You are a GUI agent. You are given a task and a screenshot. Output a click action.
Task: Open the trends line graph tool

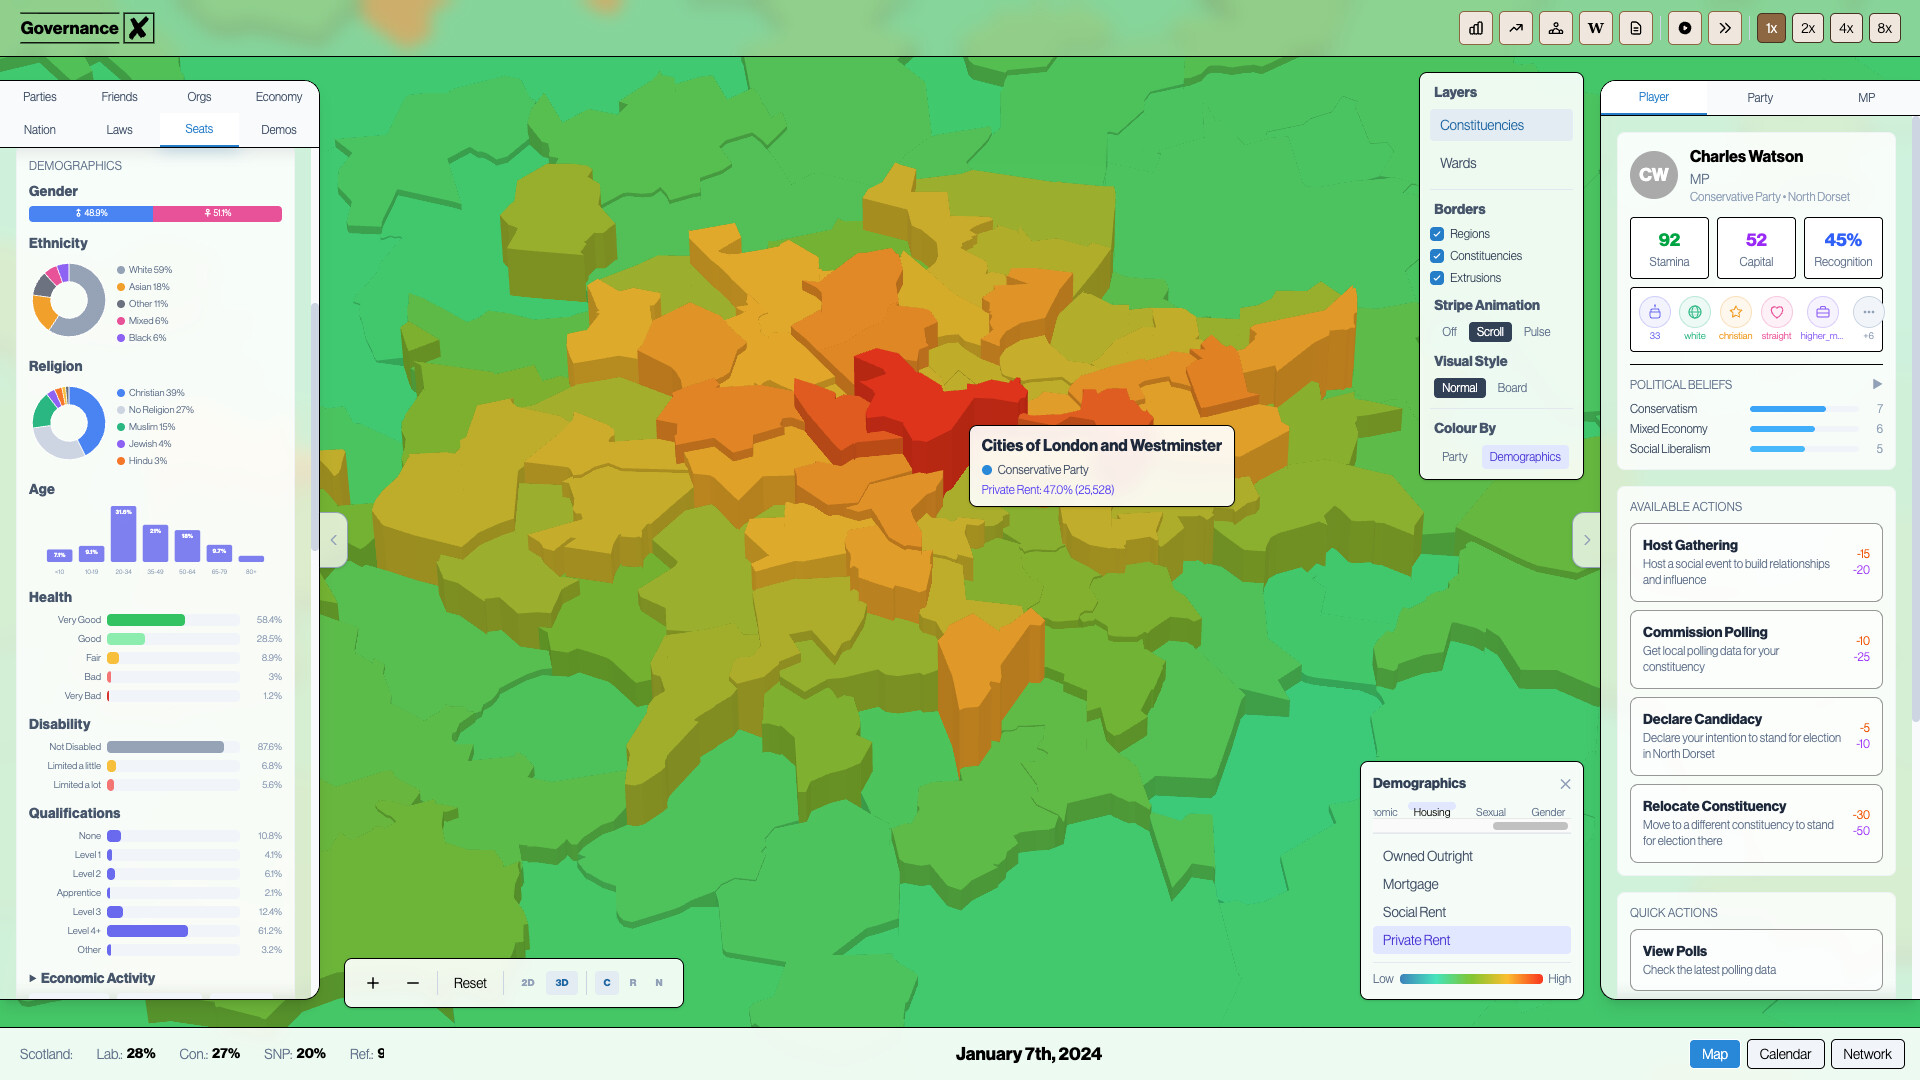point(1516,28)
